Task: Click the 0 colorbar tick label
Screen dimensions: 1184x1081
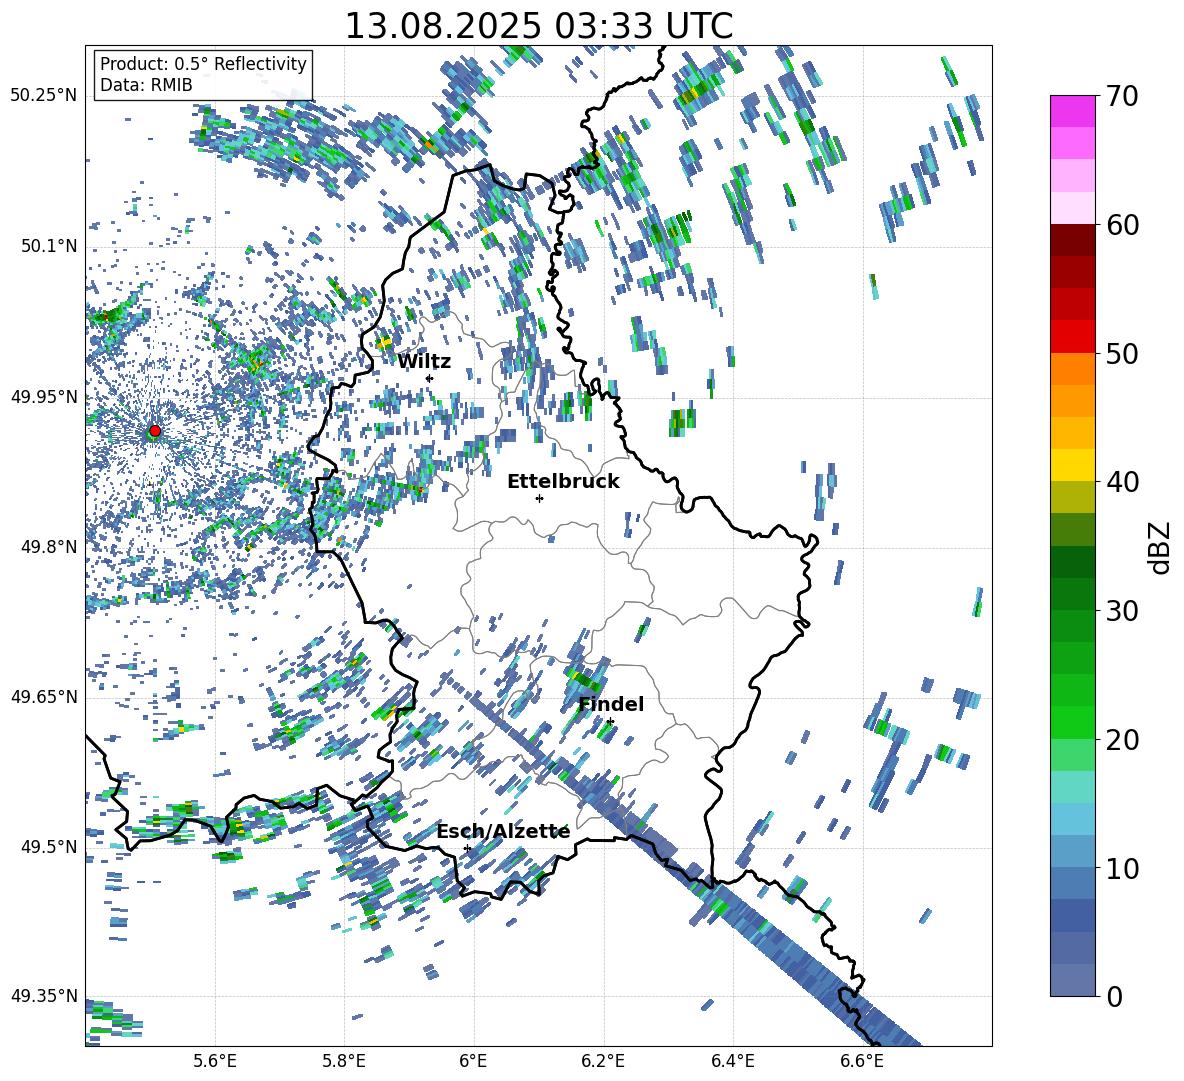Action: click(1114, 996)
